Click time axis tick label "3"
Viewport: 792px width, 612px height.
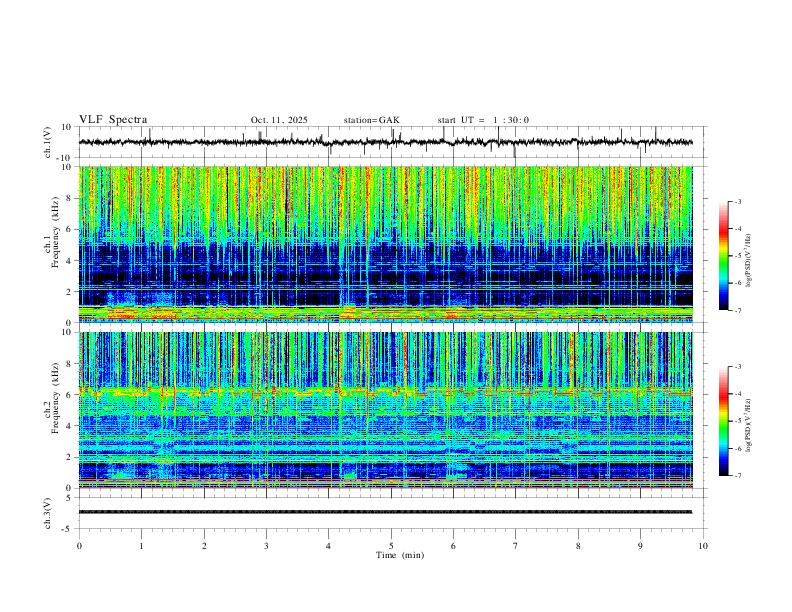tap(267, 546)
